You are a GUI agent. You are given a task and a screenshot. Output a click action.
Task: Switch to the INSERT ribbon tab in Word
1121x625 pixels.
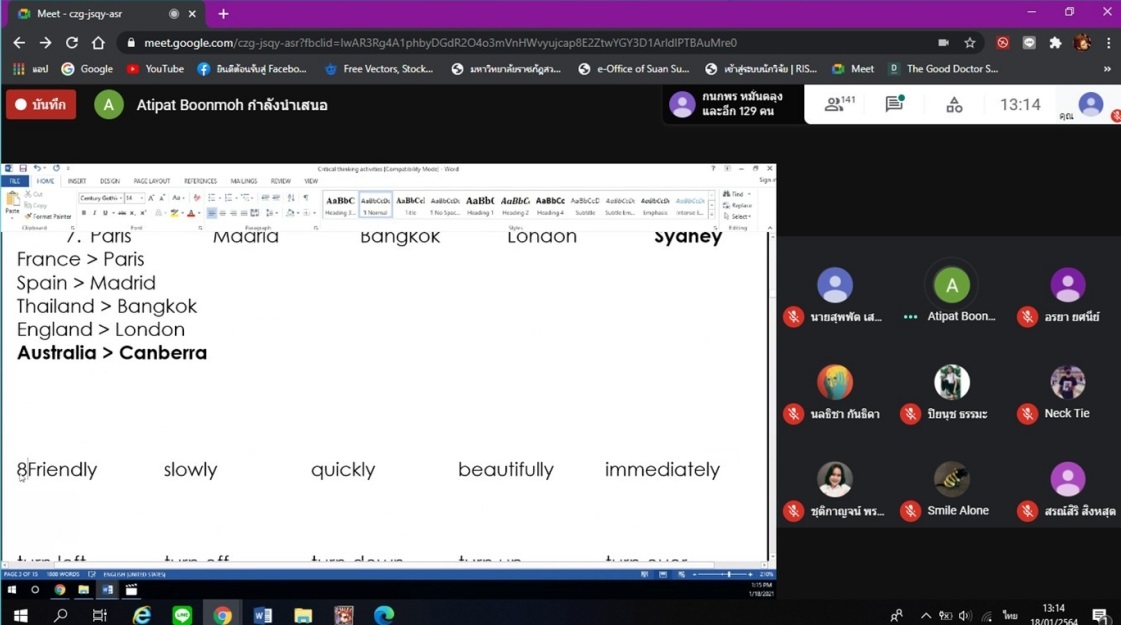[77, 181]
